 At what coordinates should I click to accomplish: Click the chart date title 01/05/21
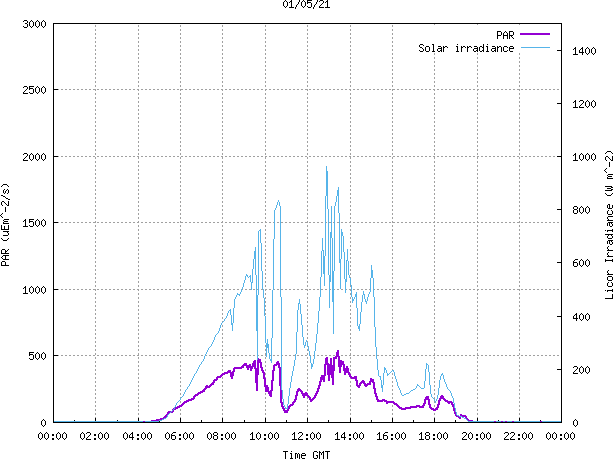click(x=306, y=5)
